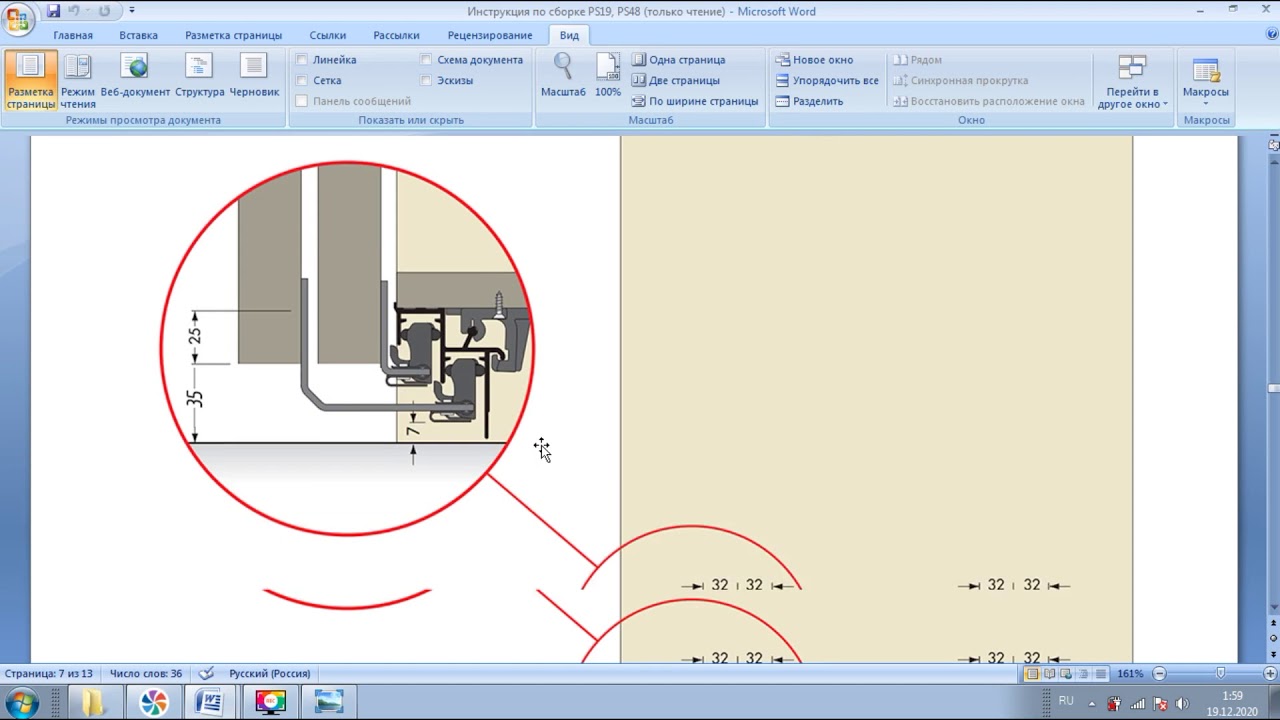Screen dimensions: 1280x720
Task: Open the Office button menu
Action: (x=17, y=18)
